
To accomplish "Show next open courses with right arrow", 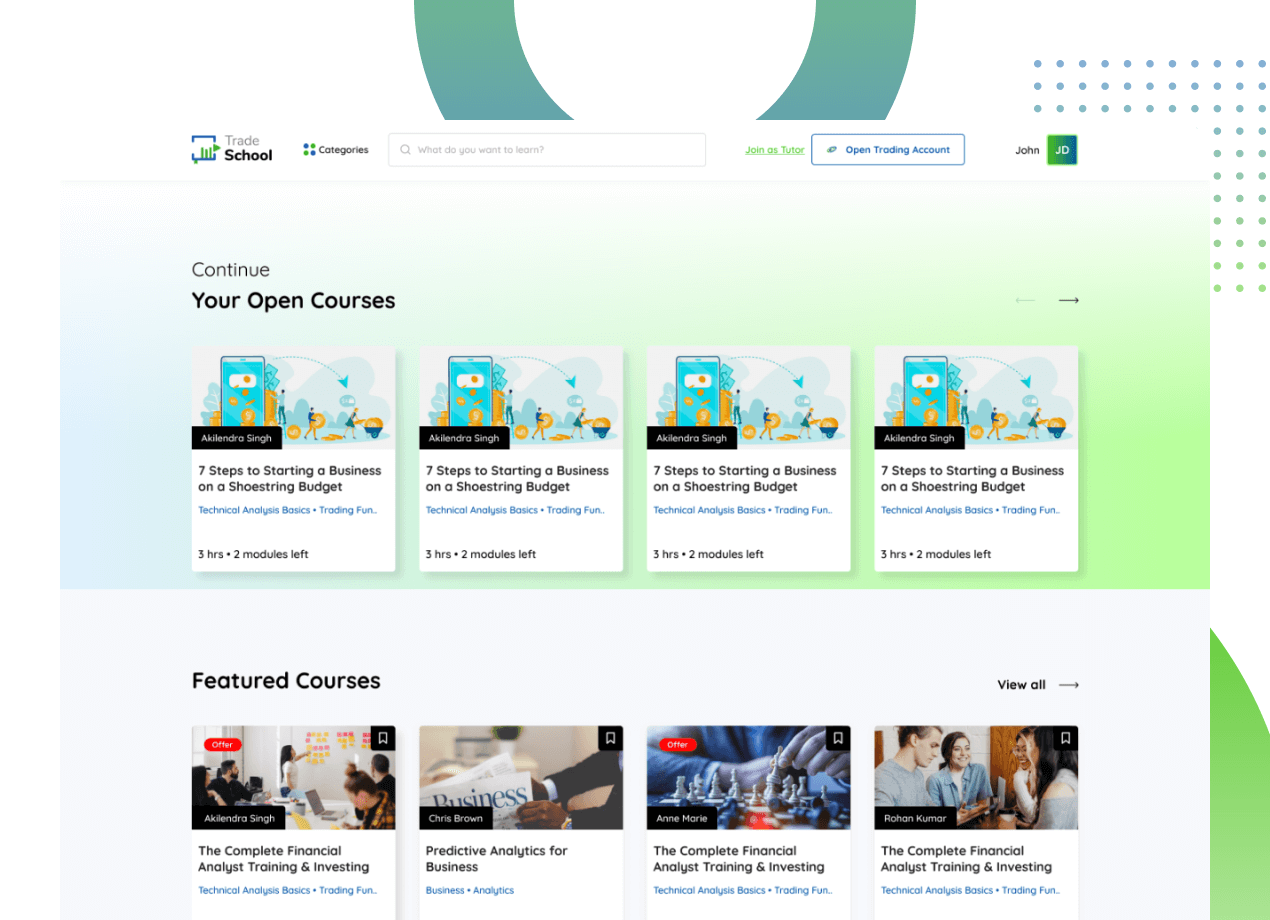I will pos(1069,300).
